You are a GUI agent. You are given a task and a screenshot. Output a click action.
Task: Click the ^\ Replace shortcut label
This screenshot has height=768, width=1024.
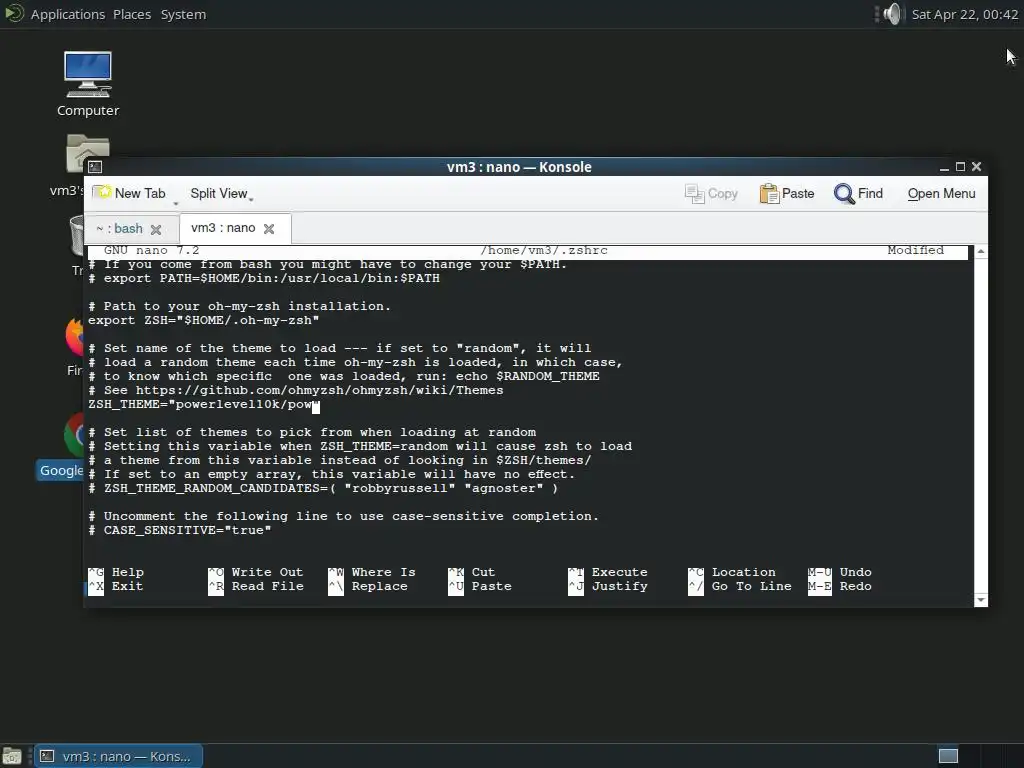coord(368,586)
